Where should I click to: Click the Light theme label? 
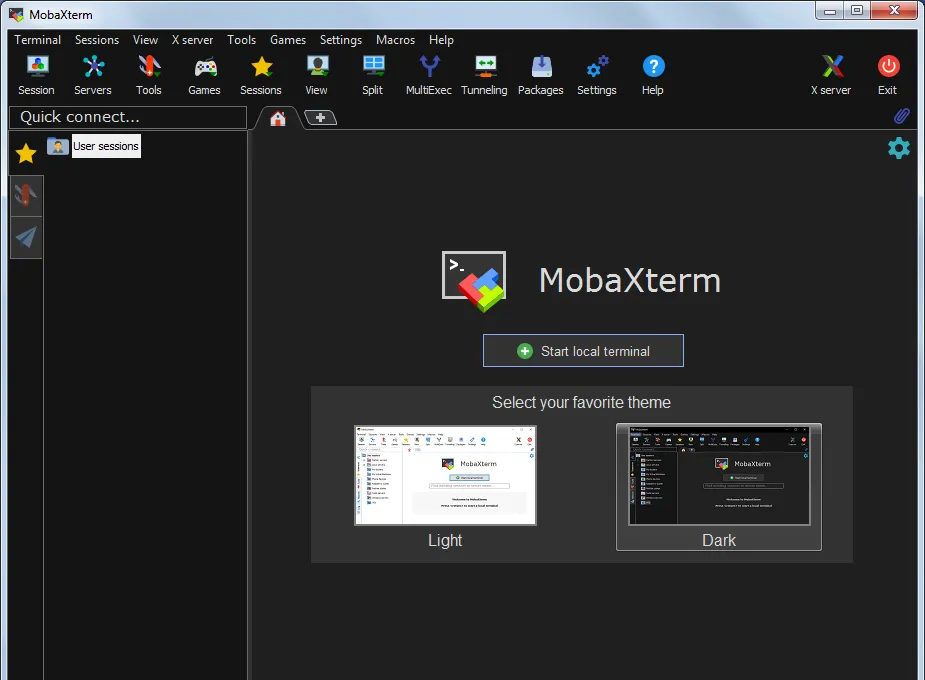(445, 540)
